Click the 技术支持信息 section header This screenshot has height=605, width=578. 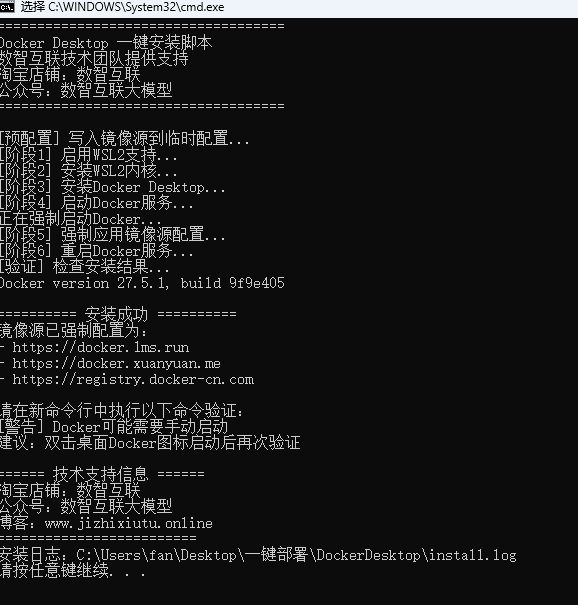pos(102,473)
